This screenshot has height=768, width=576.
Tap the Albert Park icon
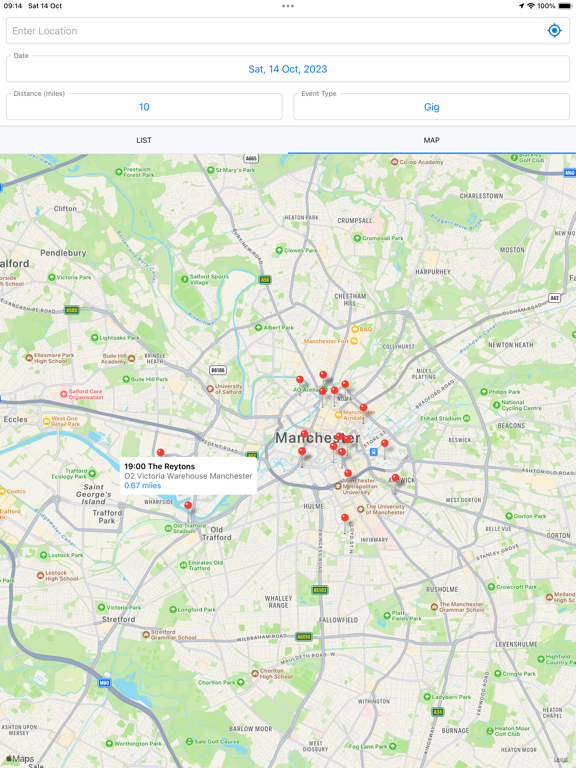pos(258,328)
